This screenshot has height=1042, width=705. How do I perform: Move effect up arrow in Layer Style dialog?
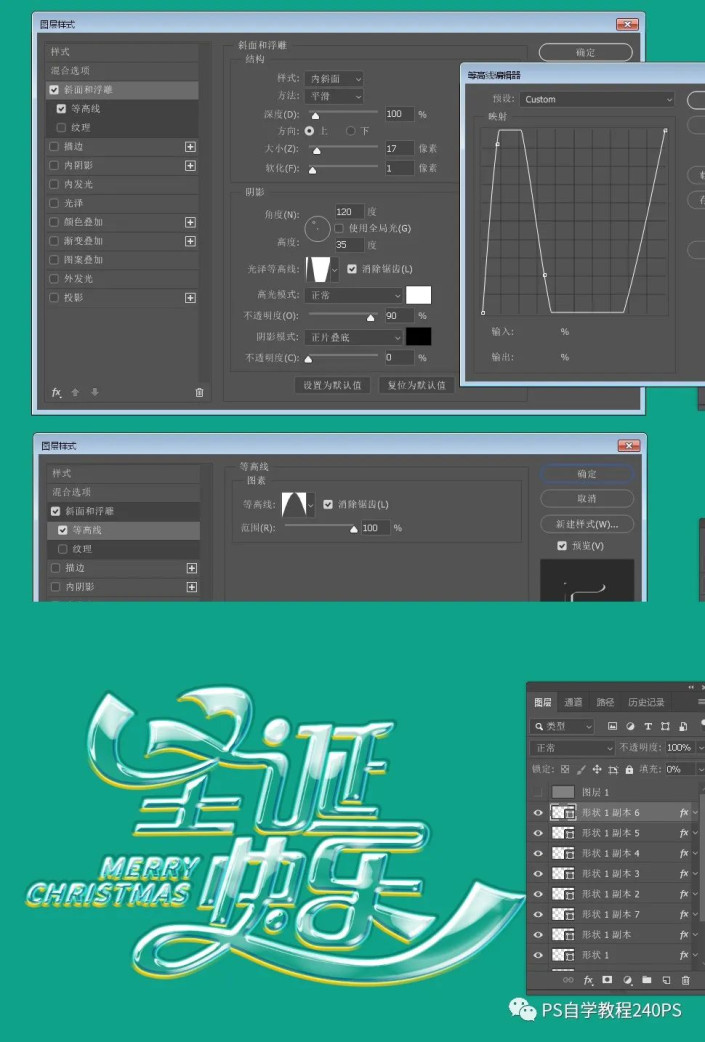tap(75, 392)
